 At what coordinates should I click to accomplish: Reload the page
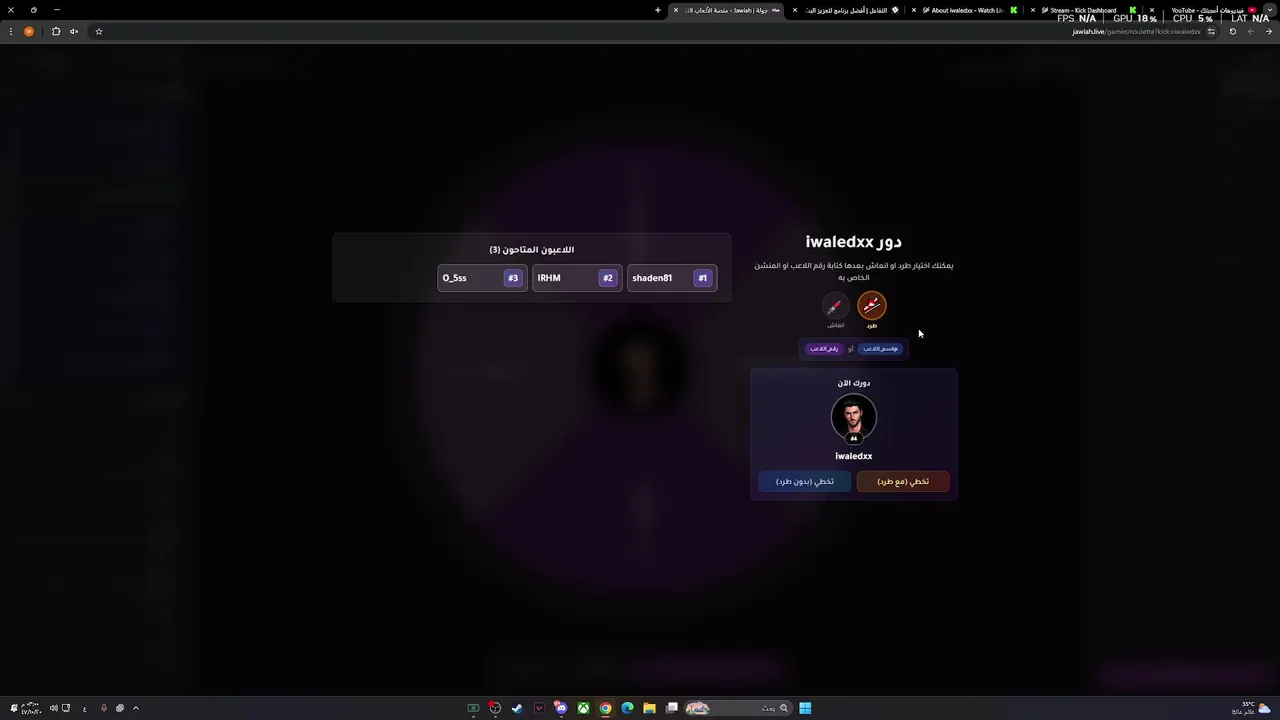click(1232, 31)
